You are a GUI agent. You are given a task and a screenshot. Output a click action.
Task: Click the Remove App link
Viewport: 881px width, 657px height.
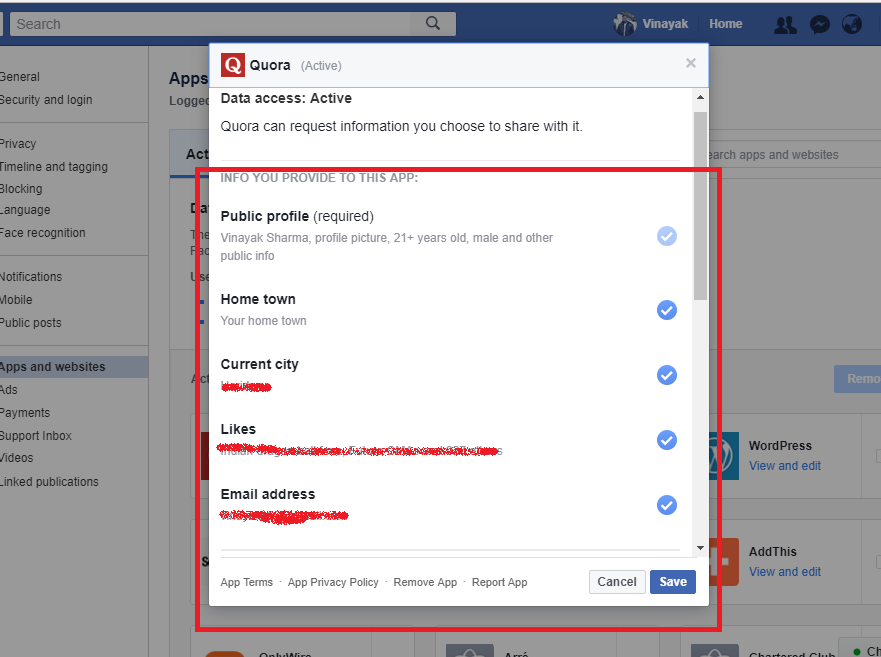click(x=425, y=582)
